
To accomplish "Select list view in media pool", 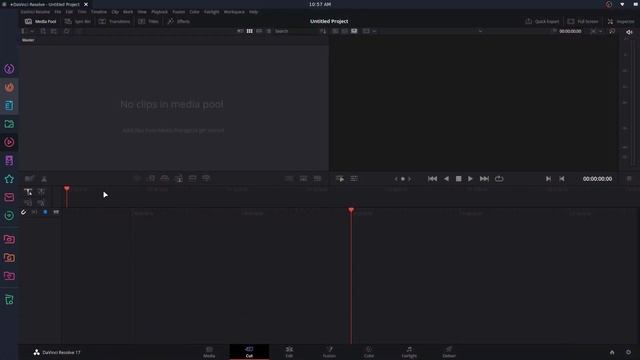I will point(269,31).
